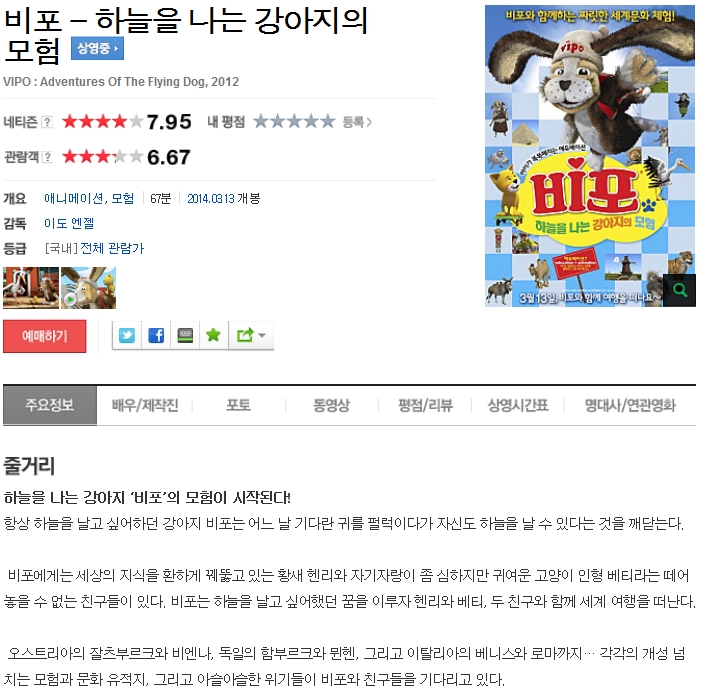This screenshot has width=707, height=693.
Task: Set my rating on gray stars
Action: (294, 121)
